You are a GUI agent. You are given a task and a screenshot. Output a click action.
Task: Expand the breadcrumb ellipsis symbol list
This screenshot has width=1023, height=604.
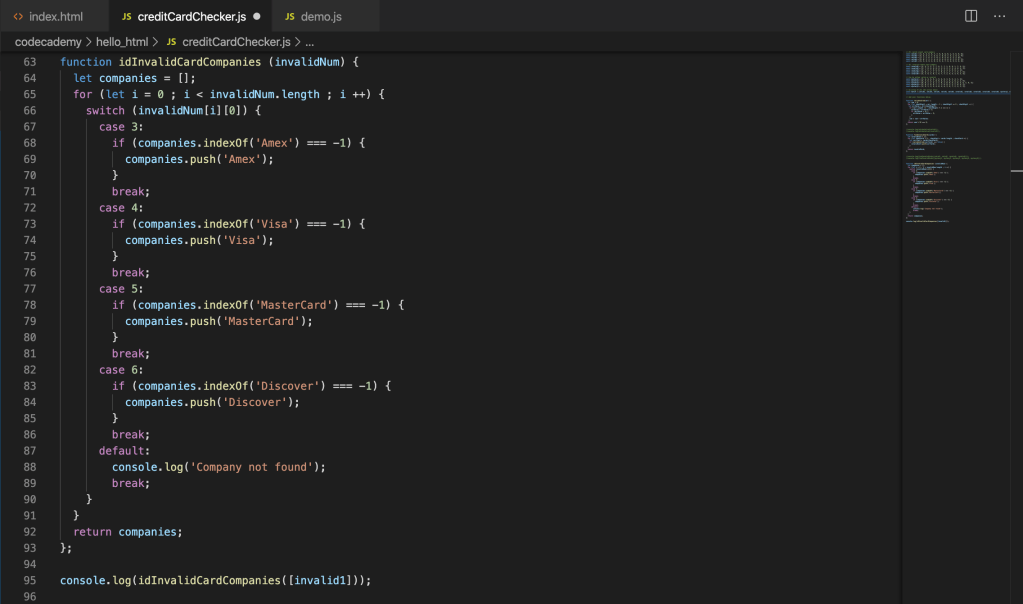point(309,42)
